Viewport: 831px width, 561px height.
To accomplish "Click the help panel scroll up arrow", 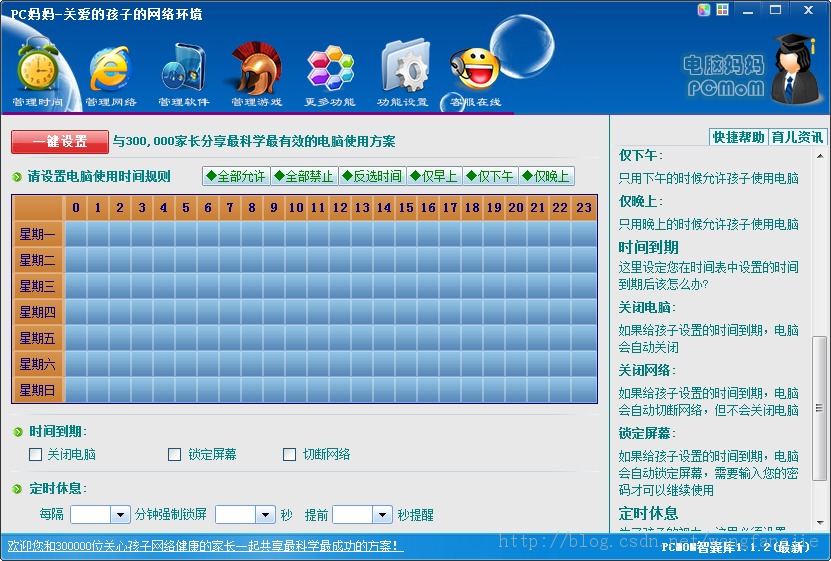I will (x=819, y=156).
